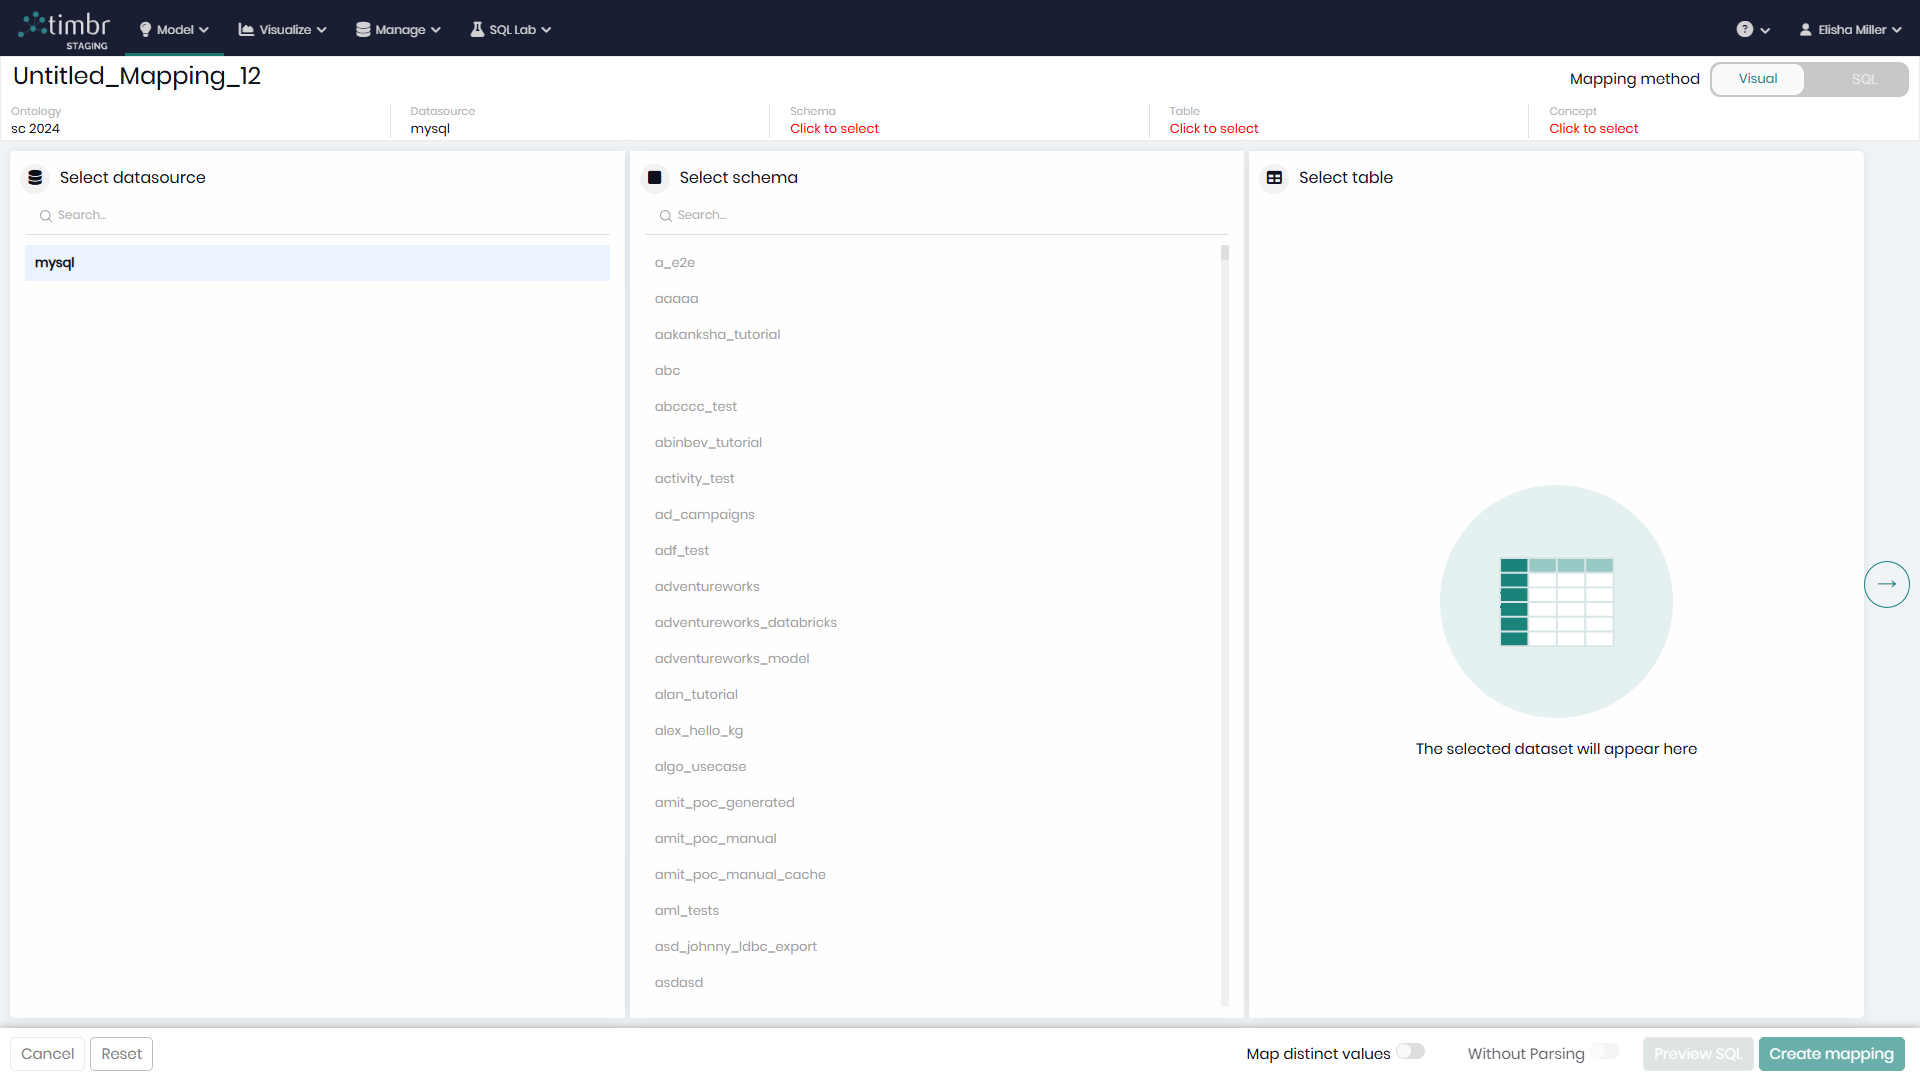
Task: Click the Reset button
Action: point(121,1053)
